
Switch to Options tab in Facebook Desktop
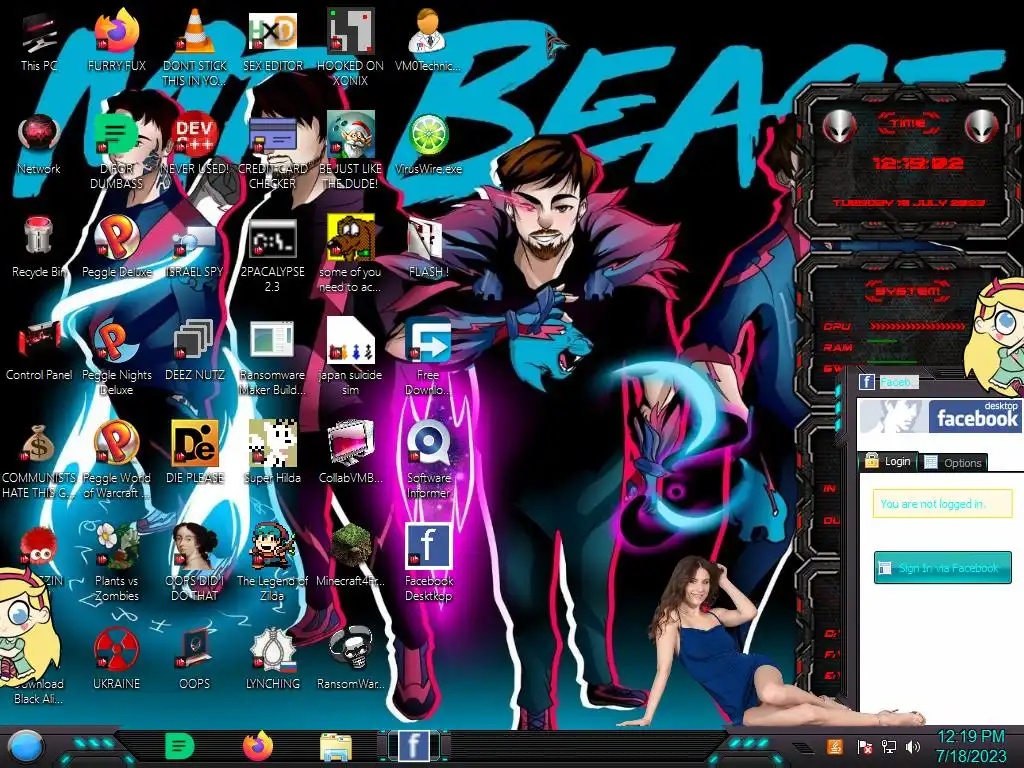click(x=953, y=462)
